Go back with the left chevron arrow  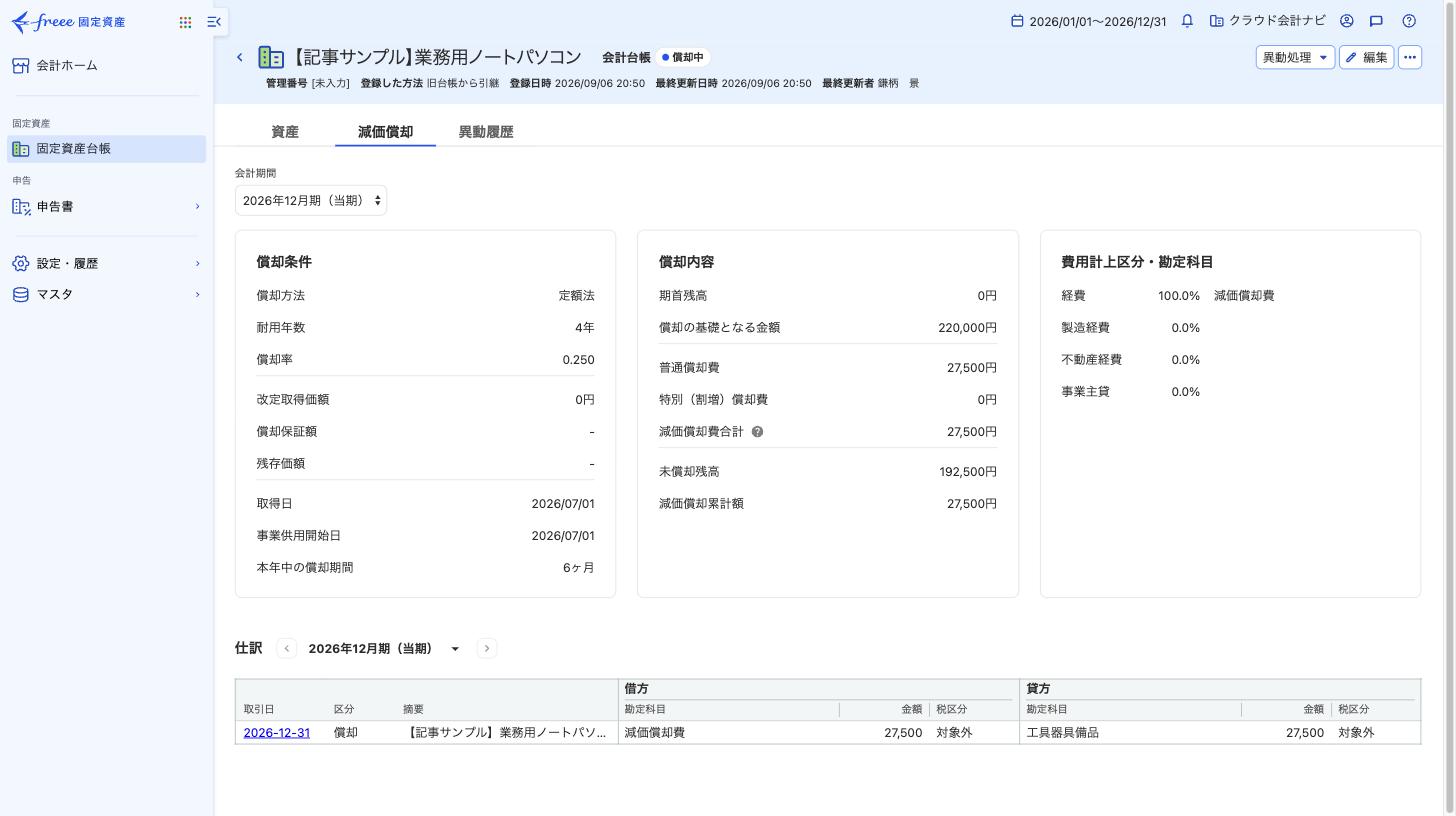tap(240, 57)
